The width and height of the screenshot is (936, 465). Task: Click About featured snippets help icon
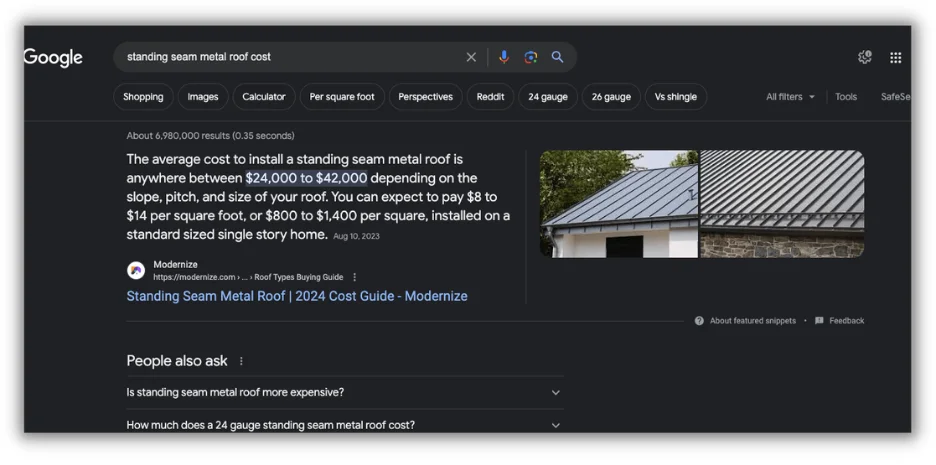tap(699, 321)
